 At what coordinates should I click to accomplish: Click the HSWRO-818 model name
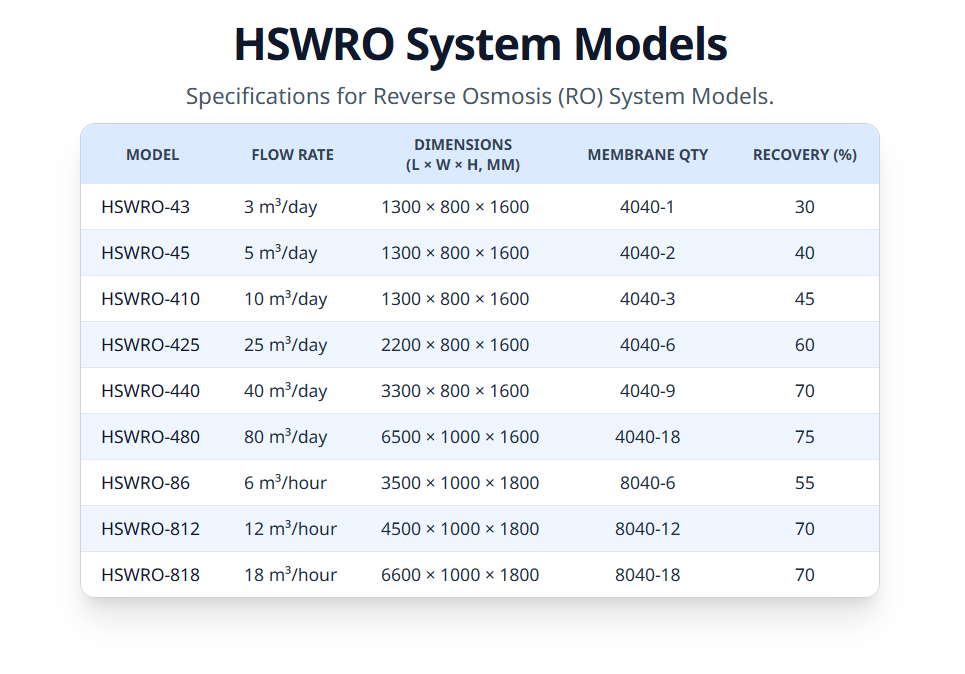coord(150,575)
